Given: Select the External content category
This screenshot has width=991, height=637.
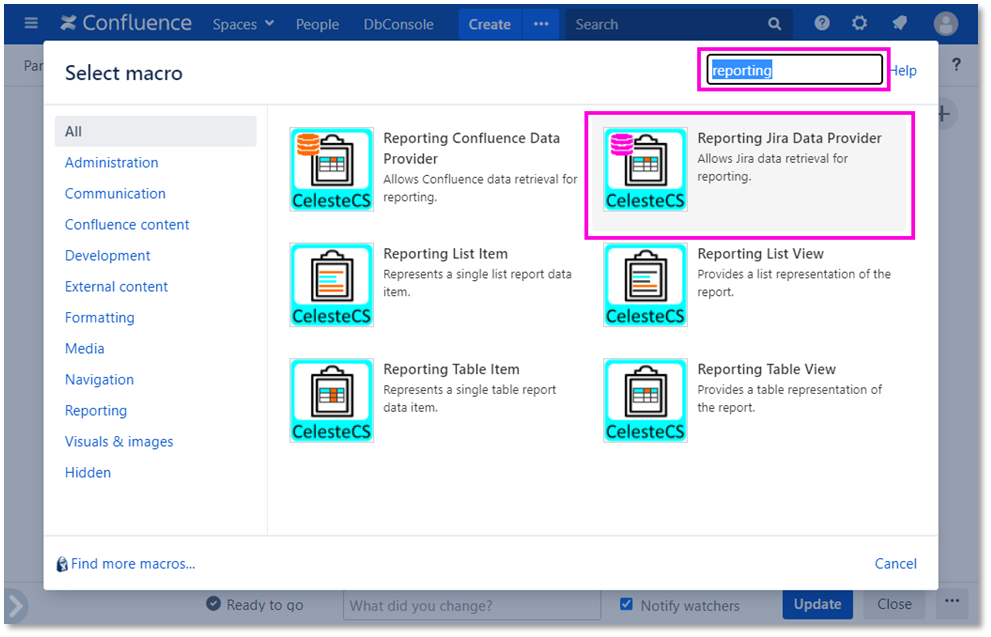Looking at the screenshot, I should point(116,286).
